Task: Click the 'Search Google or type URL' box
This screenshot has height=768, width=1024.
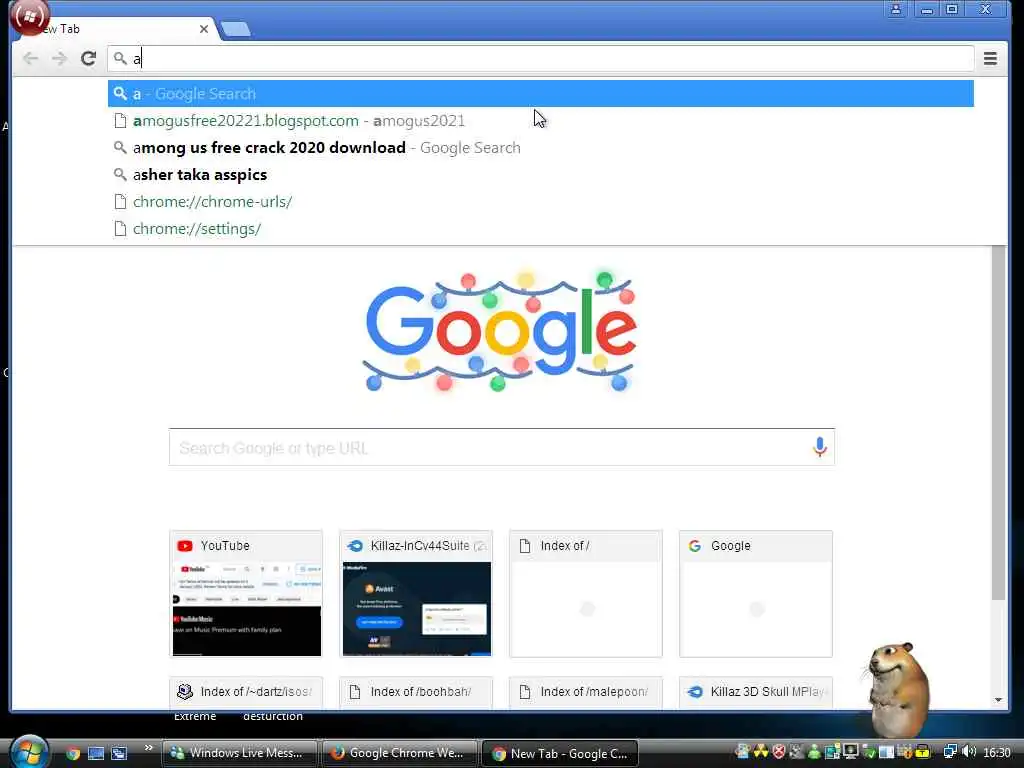Action: pyautogui.click(x=502, y=447)
